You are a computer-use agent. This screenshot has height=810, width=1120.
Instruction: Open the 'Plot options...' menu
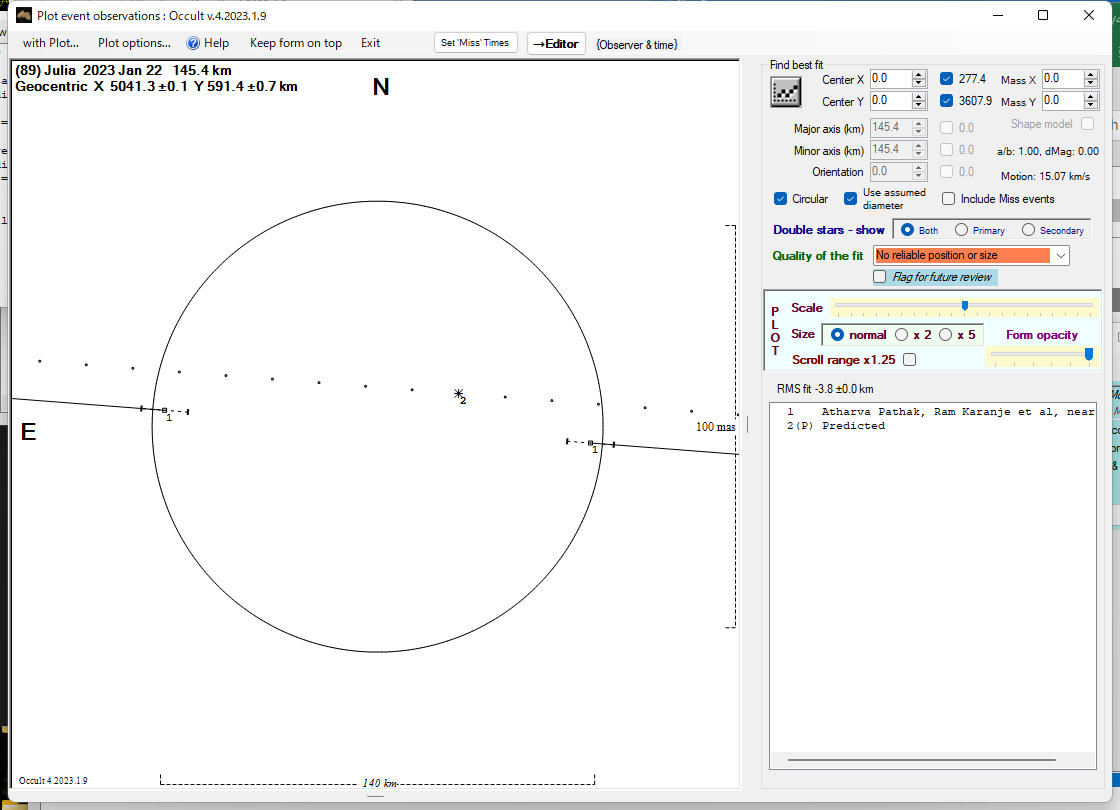134,43
